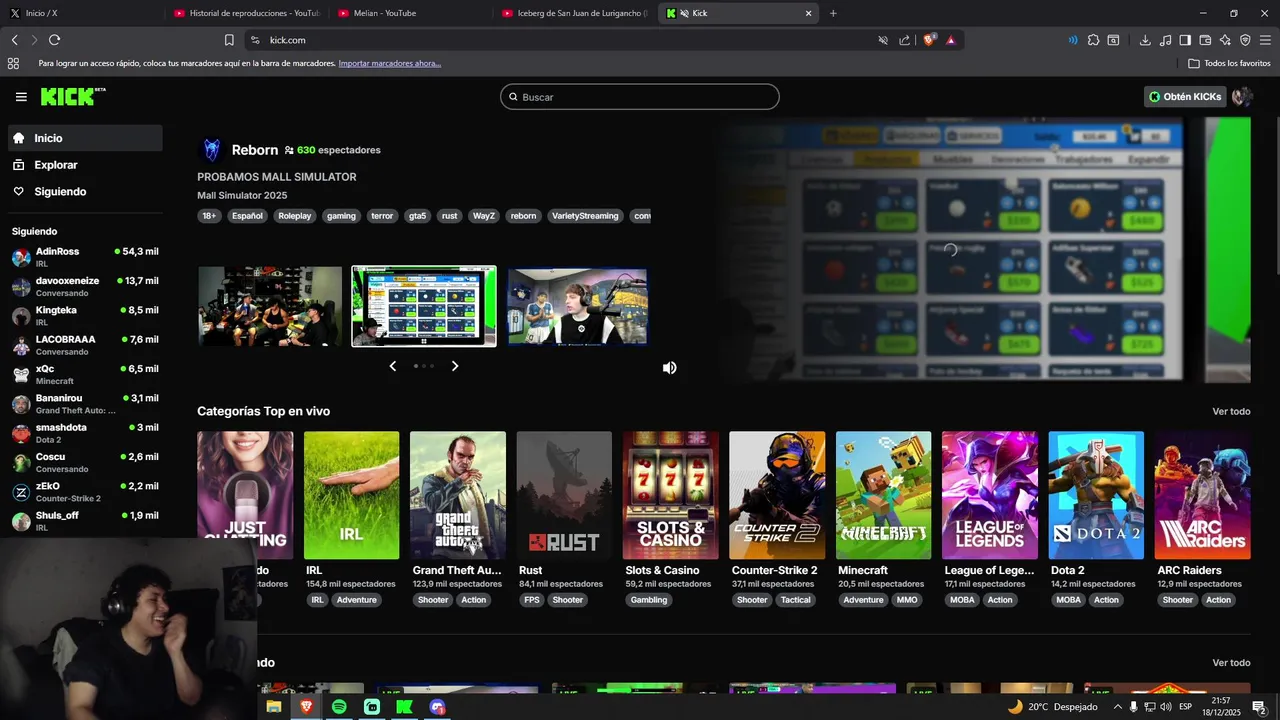Click Ver todo beside Categorías Top en vivo

1231,411
